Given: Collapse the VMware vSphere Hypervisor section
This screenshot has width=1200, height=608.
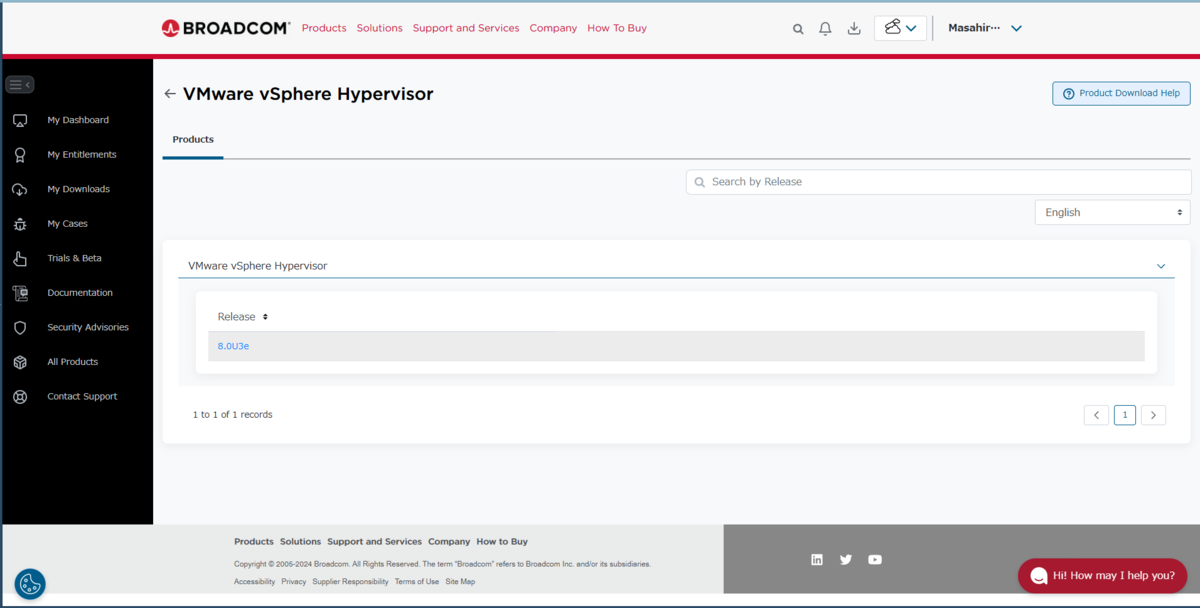Looking at the screenshot, I should (1161, 266).
